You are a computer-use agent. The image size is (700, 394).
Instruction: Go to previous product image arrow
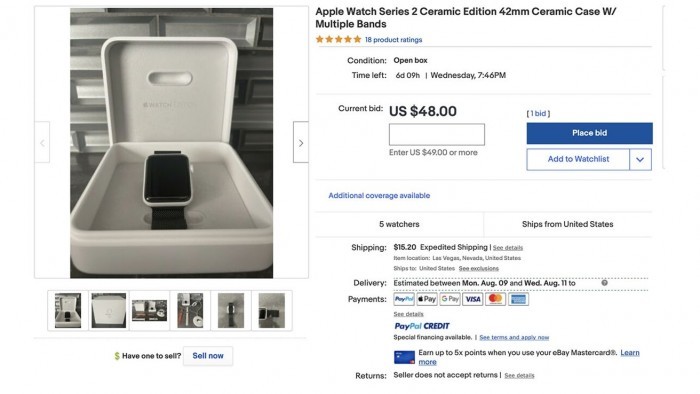[42, 143]
